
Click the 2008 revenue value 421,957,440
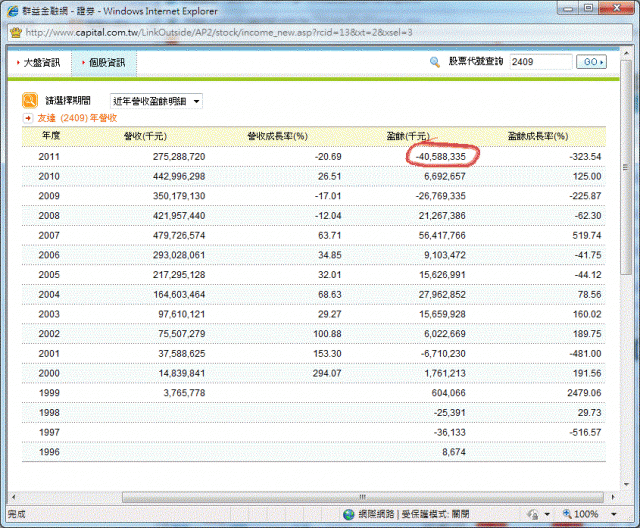pyautogui.click(x=179, y=216)
